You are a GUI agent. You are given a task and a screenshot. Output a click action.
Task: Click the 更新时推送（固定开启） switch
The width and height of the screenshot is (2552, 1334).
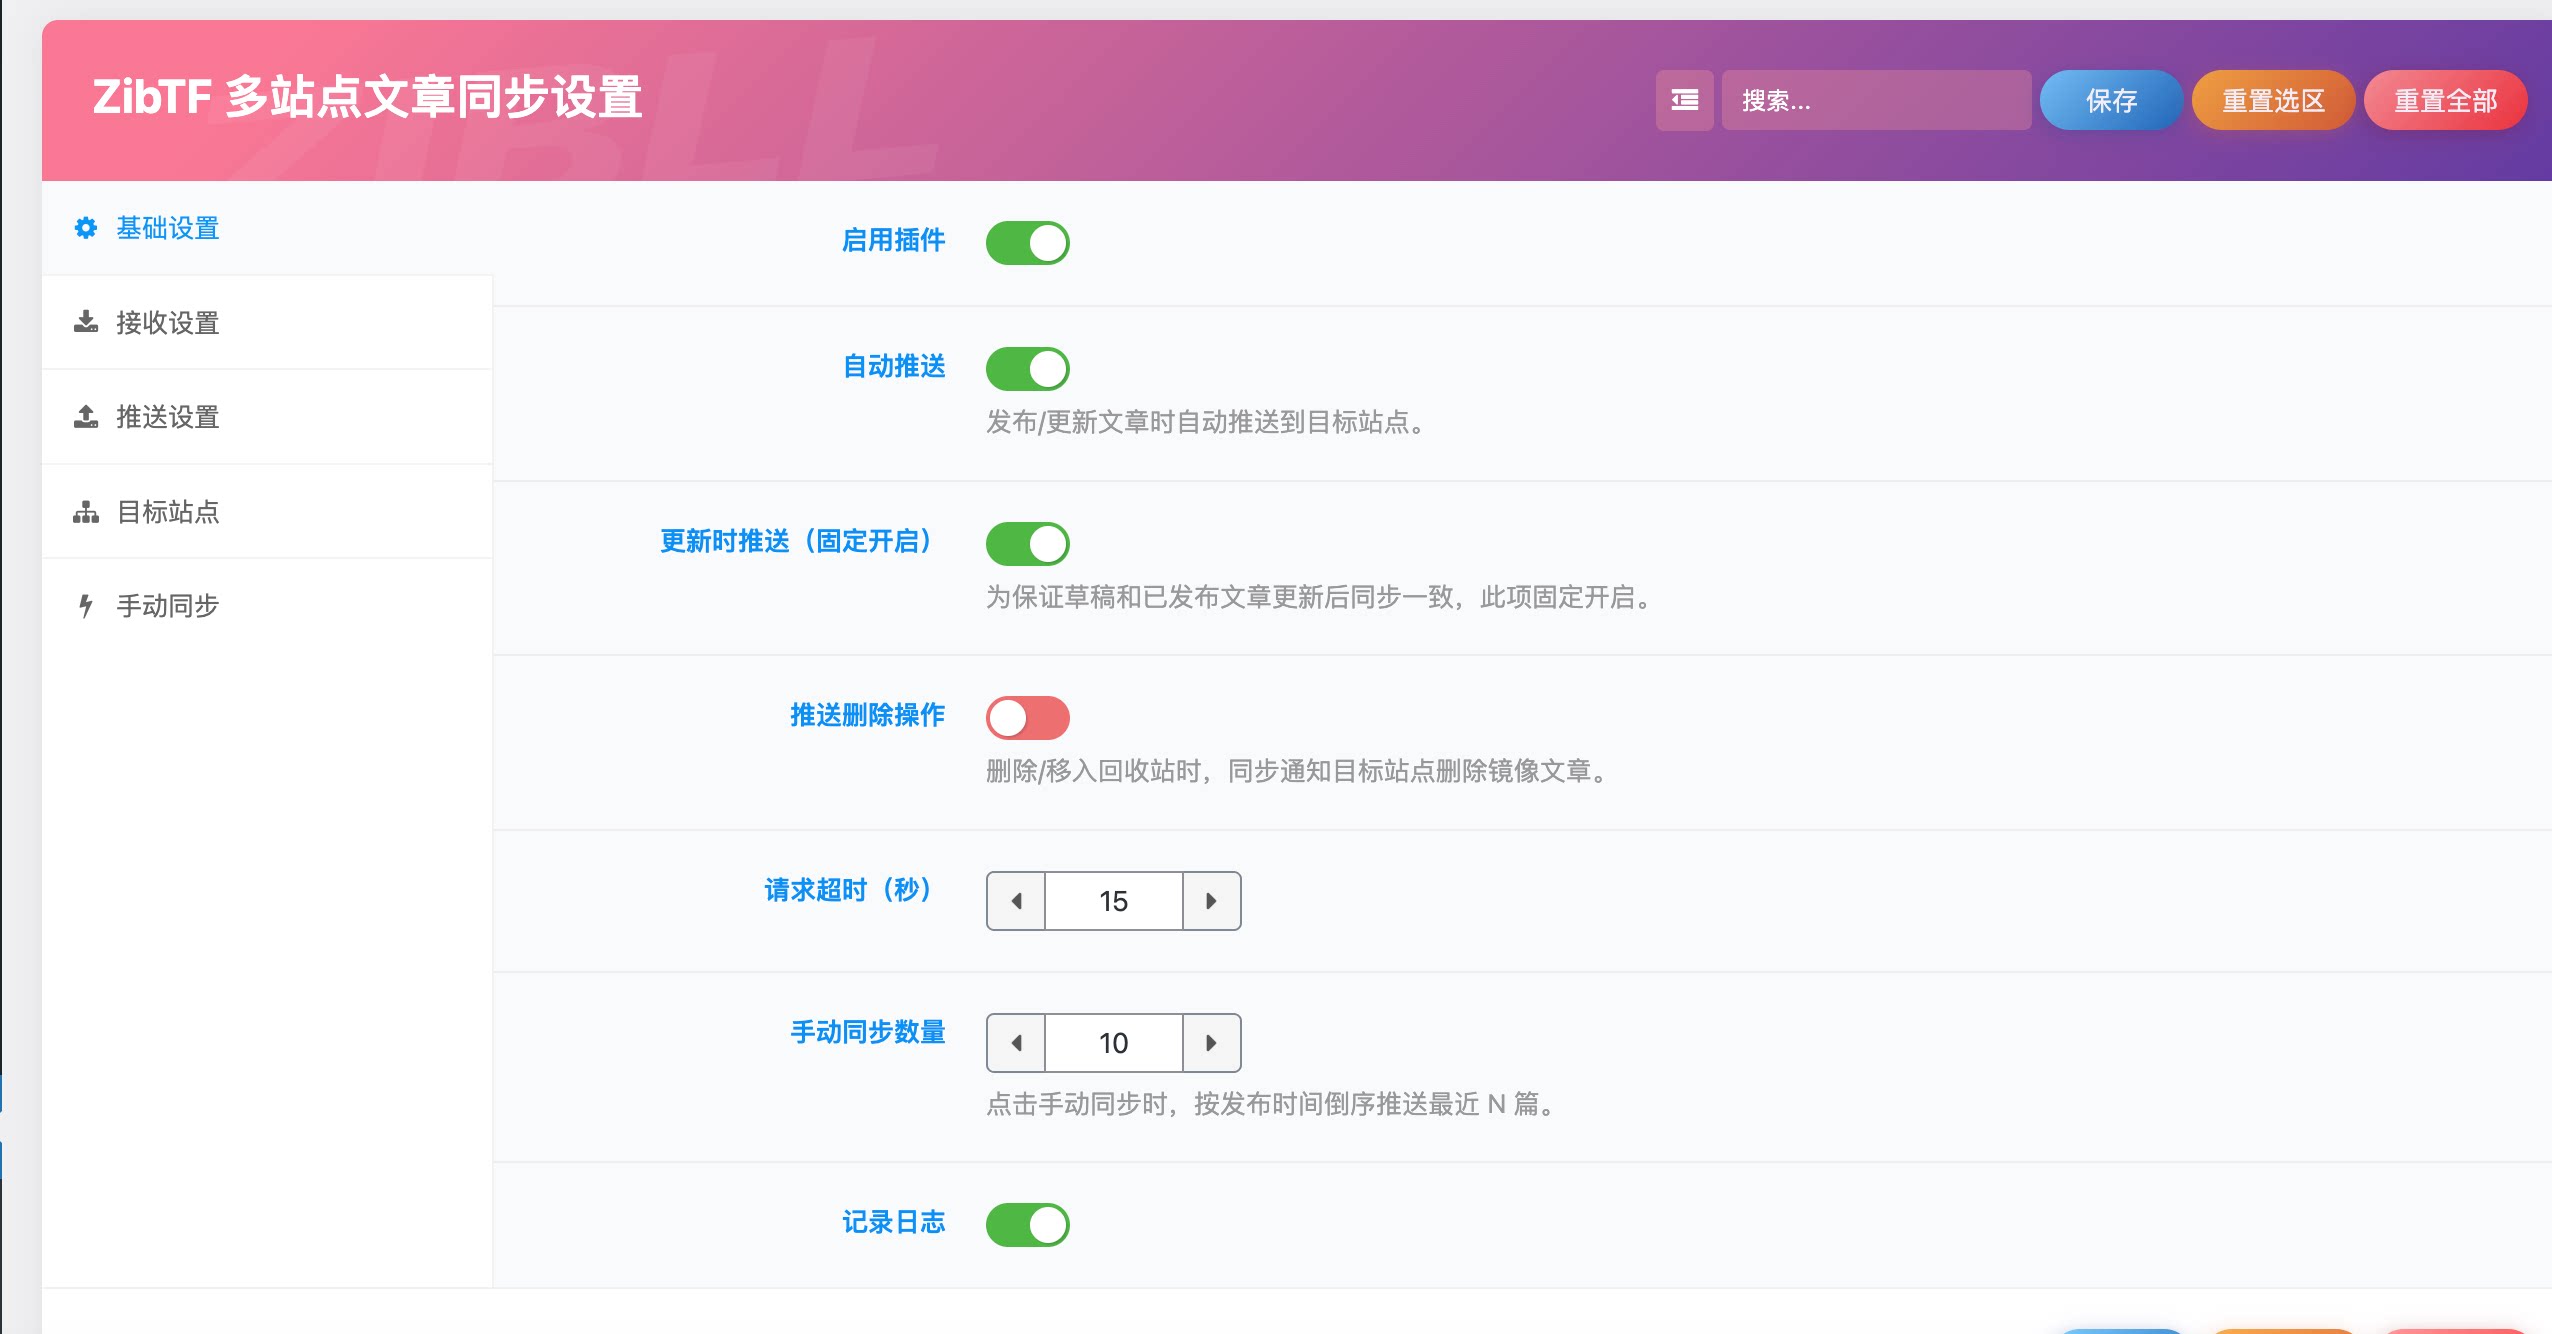pyautogui.click(x=1028, y=543)
